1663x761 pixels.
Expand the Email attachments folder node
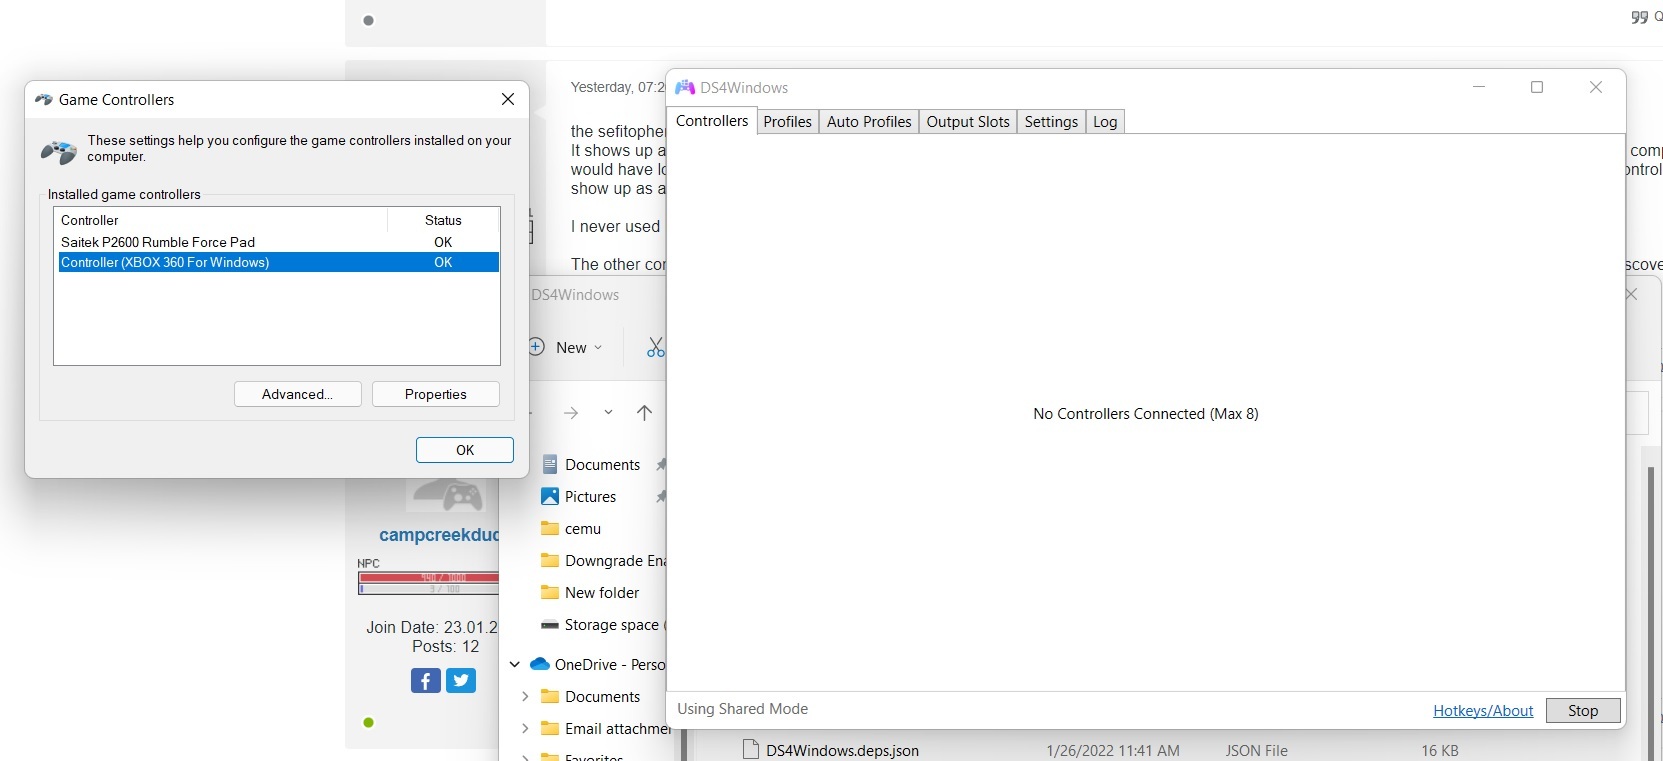(525, 729)
